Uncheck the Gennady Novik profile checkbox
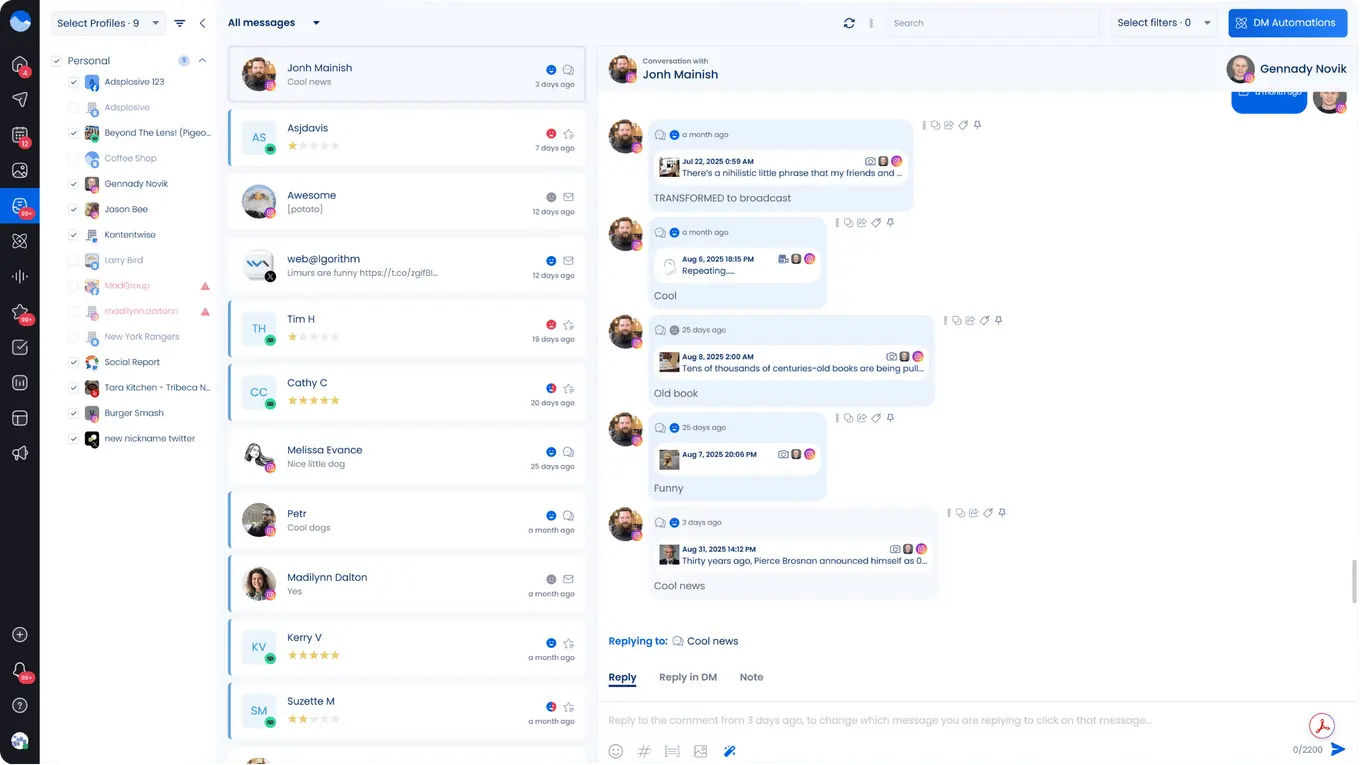The width and height of the screenshot is (1360, 765). click(73, 184)
